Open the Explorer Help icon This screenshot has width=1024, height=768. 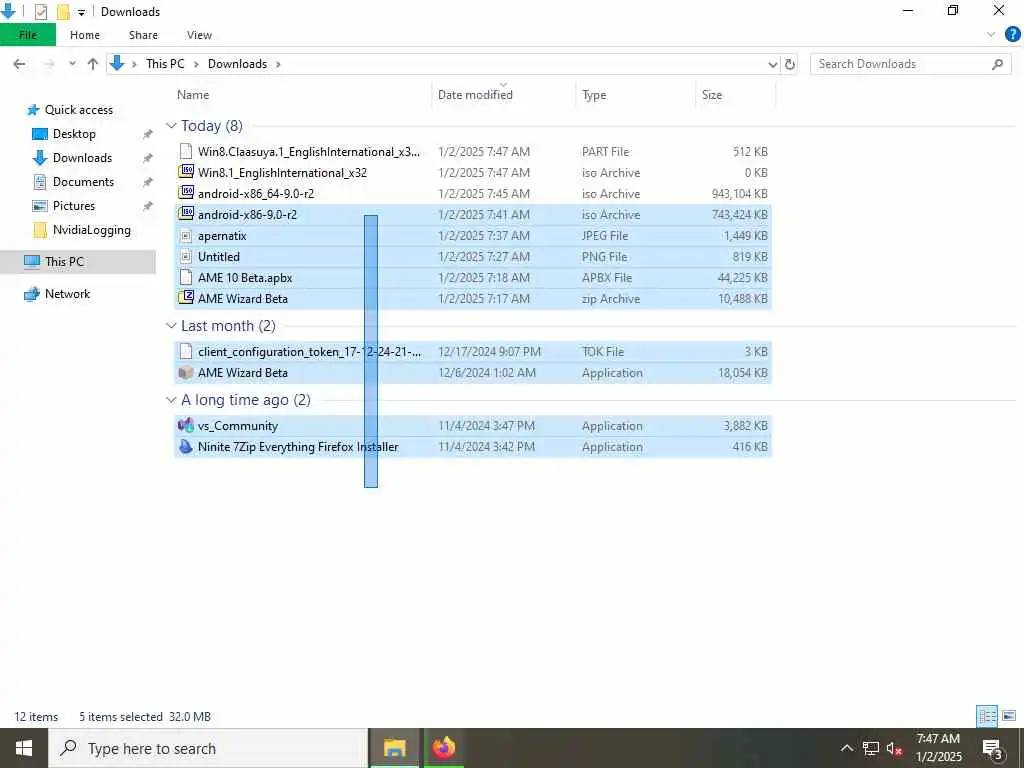[1012, 35]
